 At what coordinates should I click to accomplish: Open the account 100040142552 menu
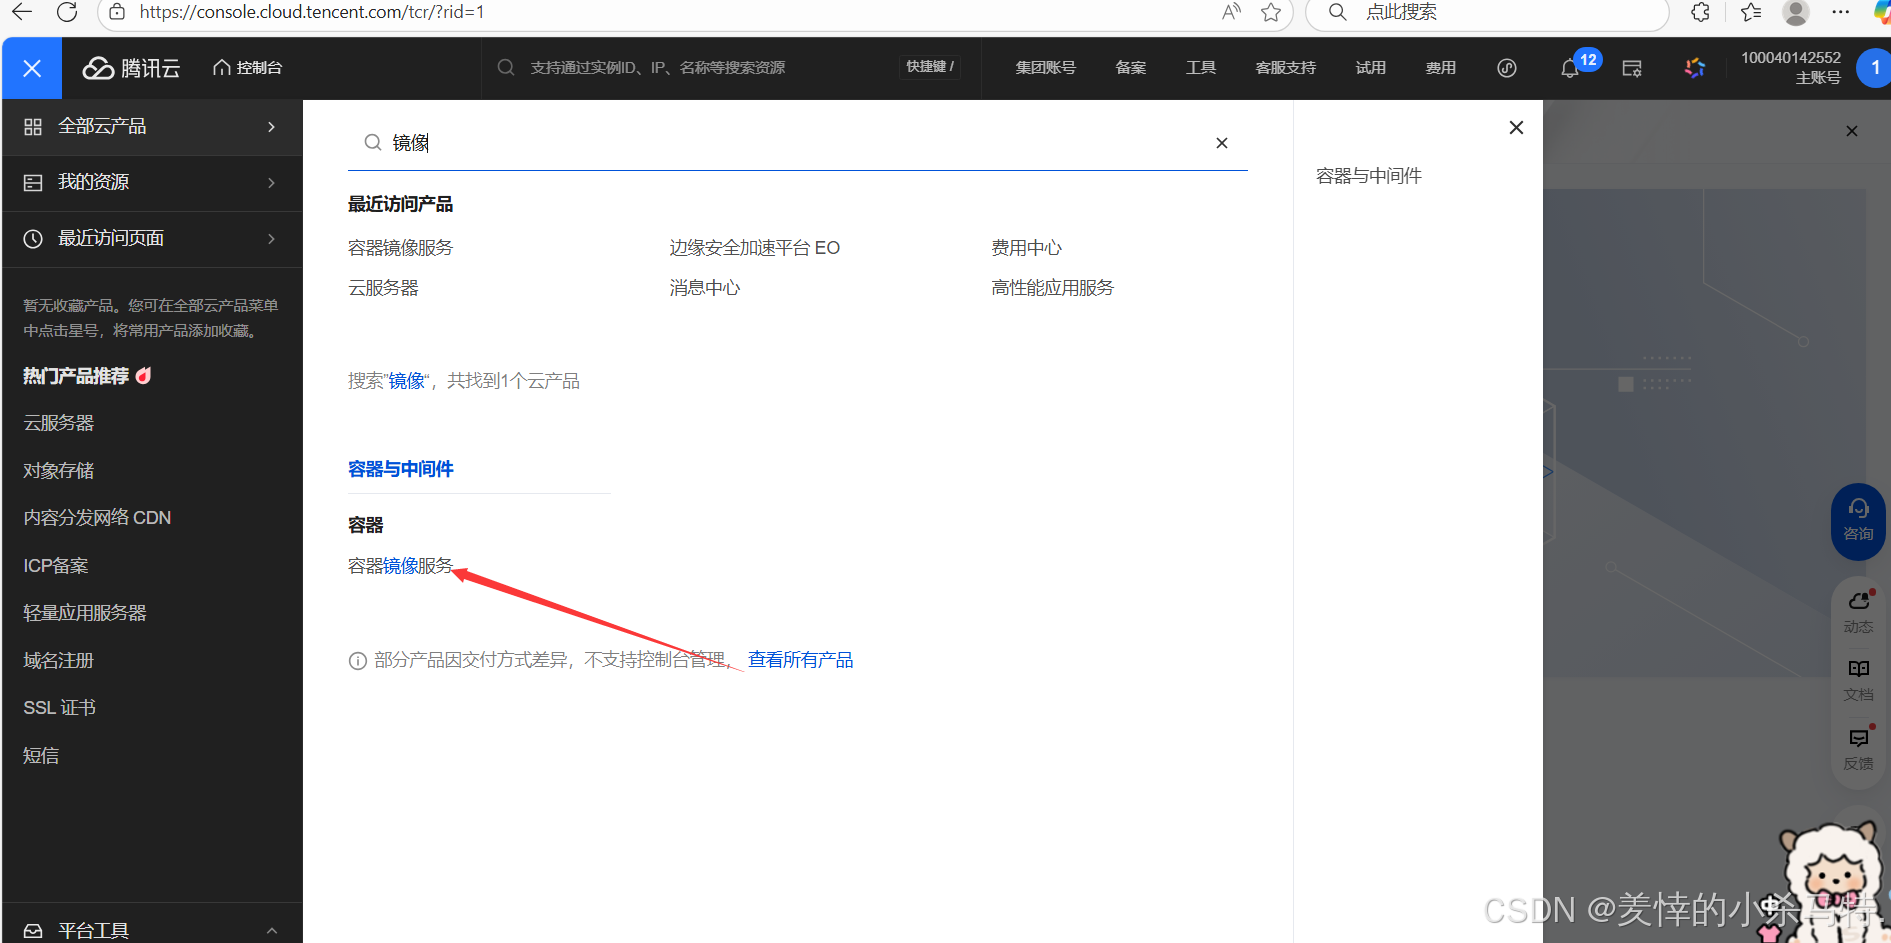1791,68
